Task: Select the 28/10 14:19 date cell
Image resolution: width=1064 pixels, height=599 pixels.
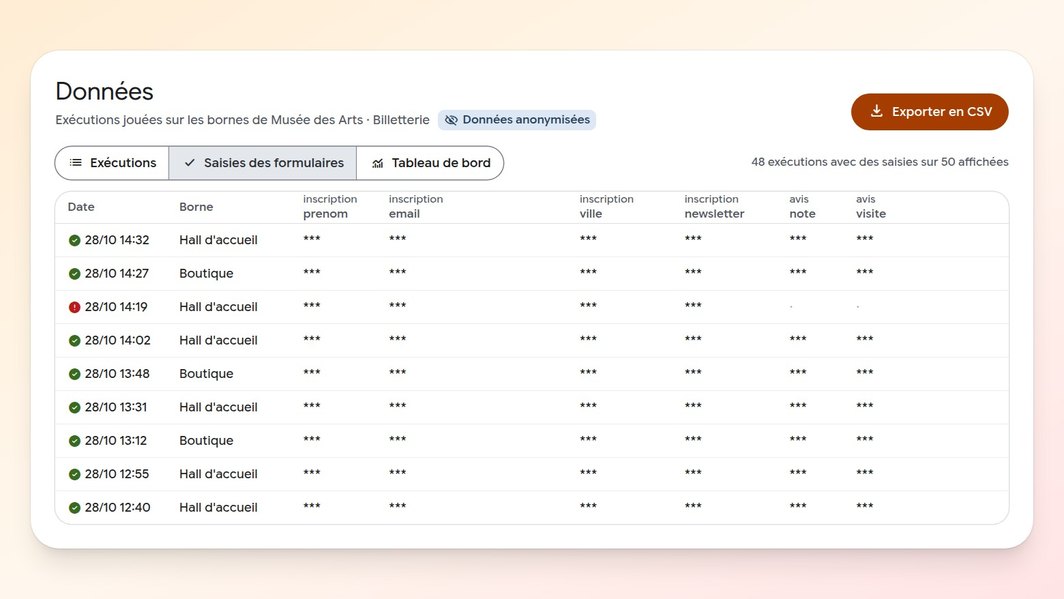Action: coord(116,307)
